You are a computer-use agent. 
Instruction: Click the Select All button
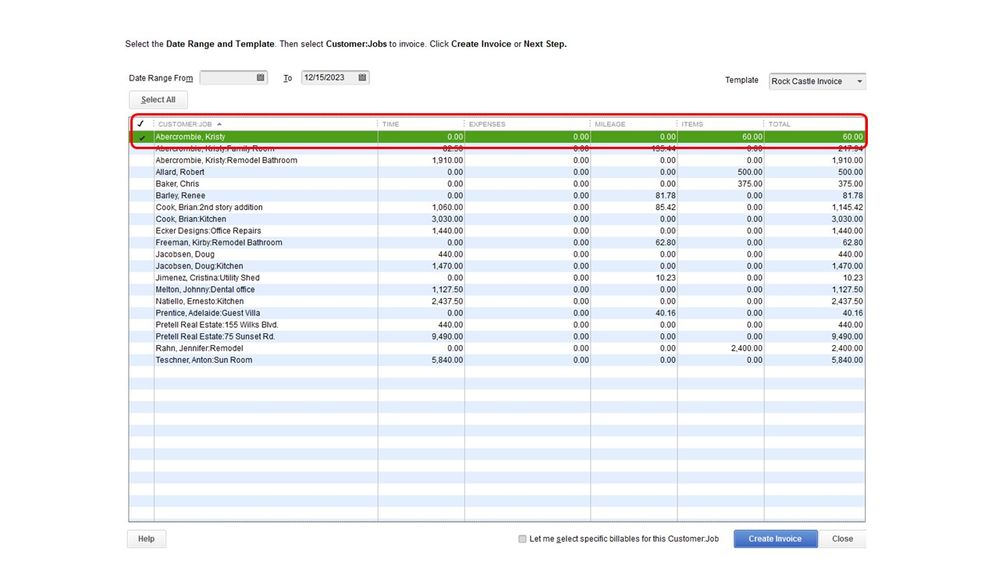[158, 99]
